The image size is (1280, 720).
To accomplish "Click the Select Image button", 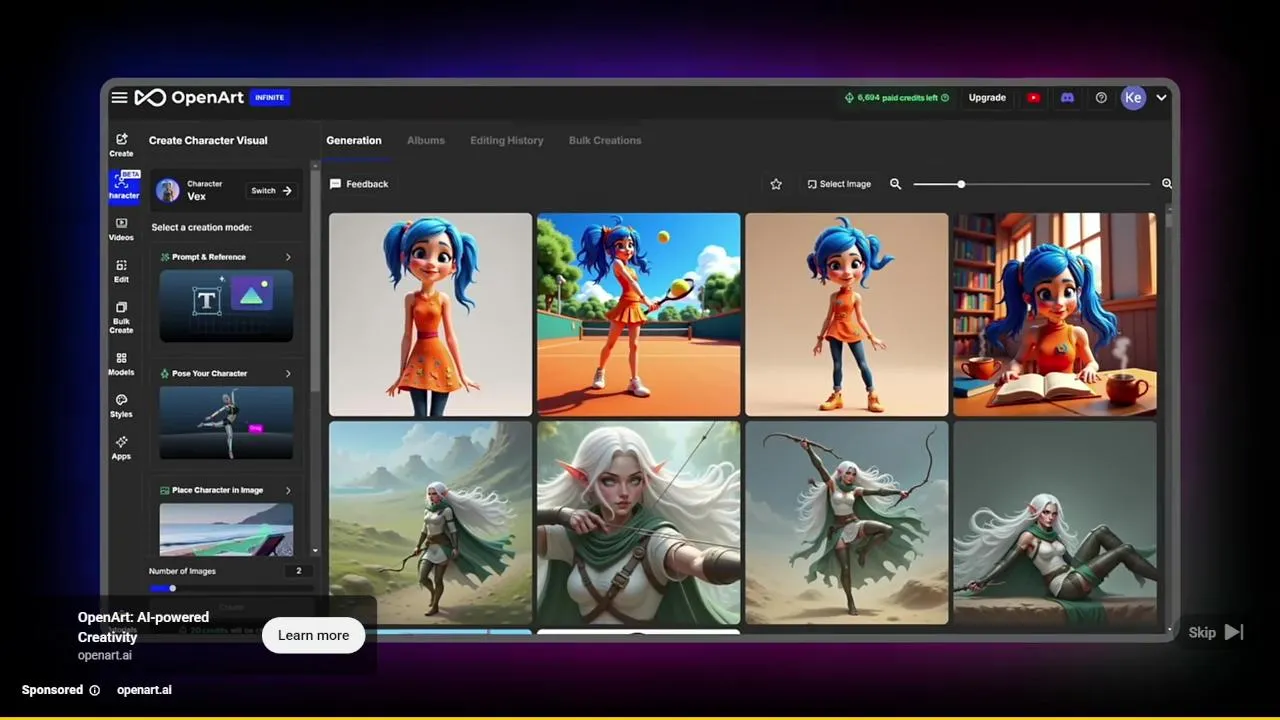I will 839,184.
